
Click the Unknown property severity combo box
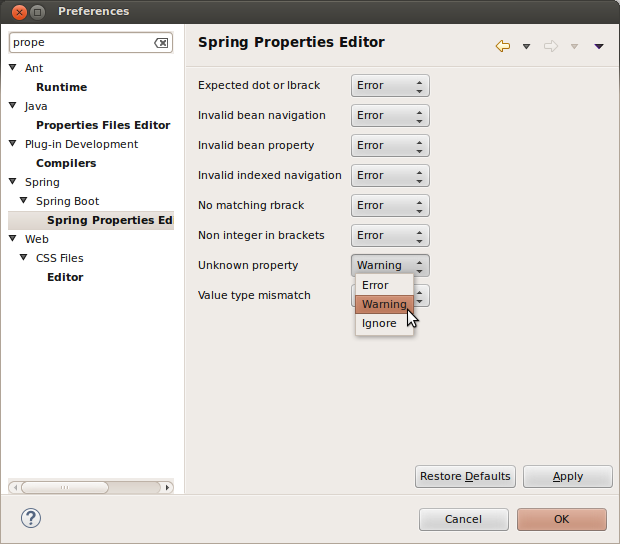(x=390, y=265)
